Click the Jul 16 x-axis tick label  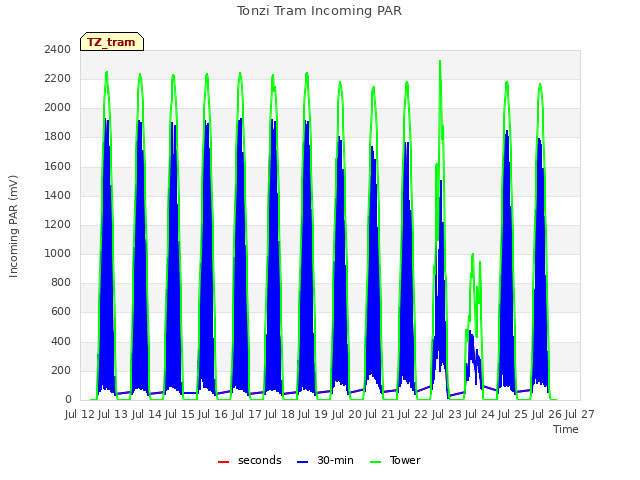[213, 414]
